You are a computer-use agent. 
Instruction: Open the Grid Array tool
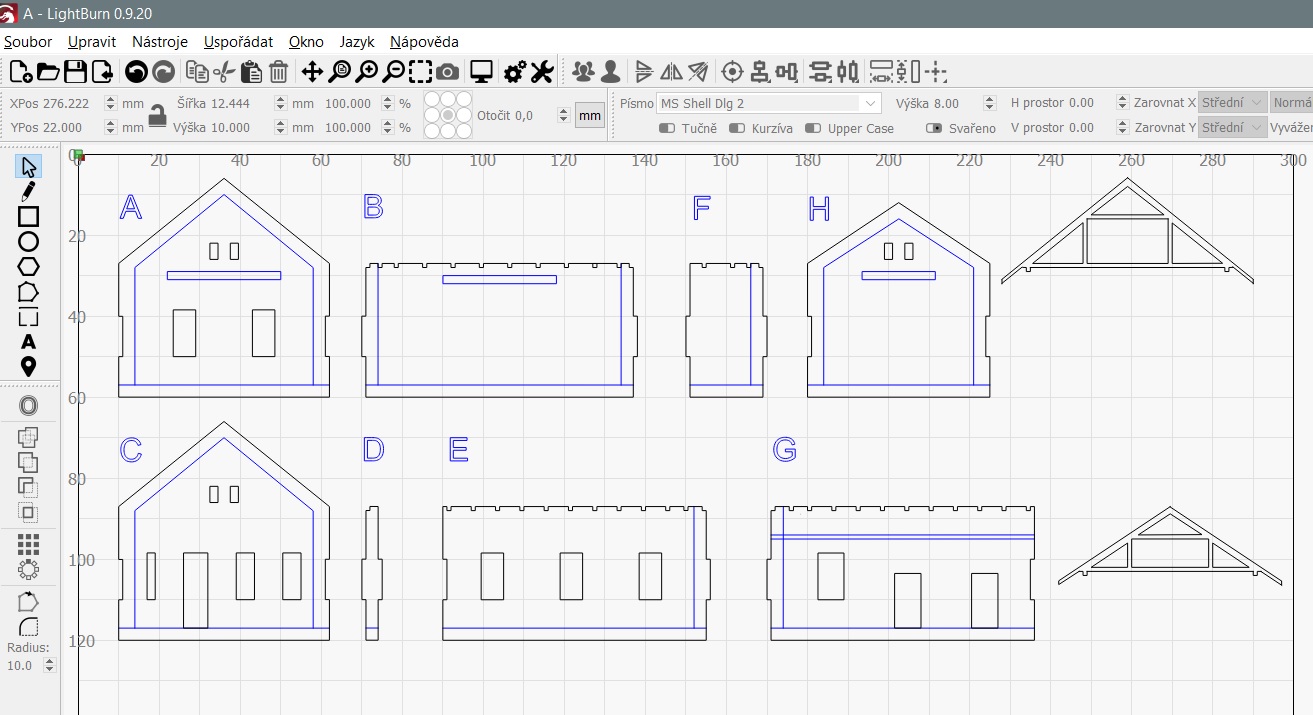28,543
